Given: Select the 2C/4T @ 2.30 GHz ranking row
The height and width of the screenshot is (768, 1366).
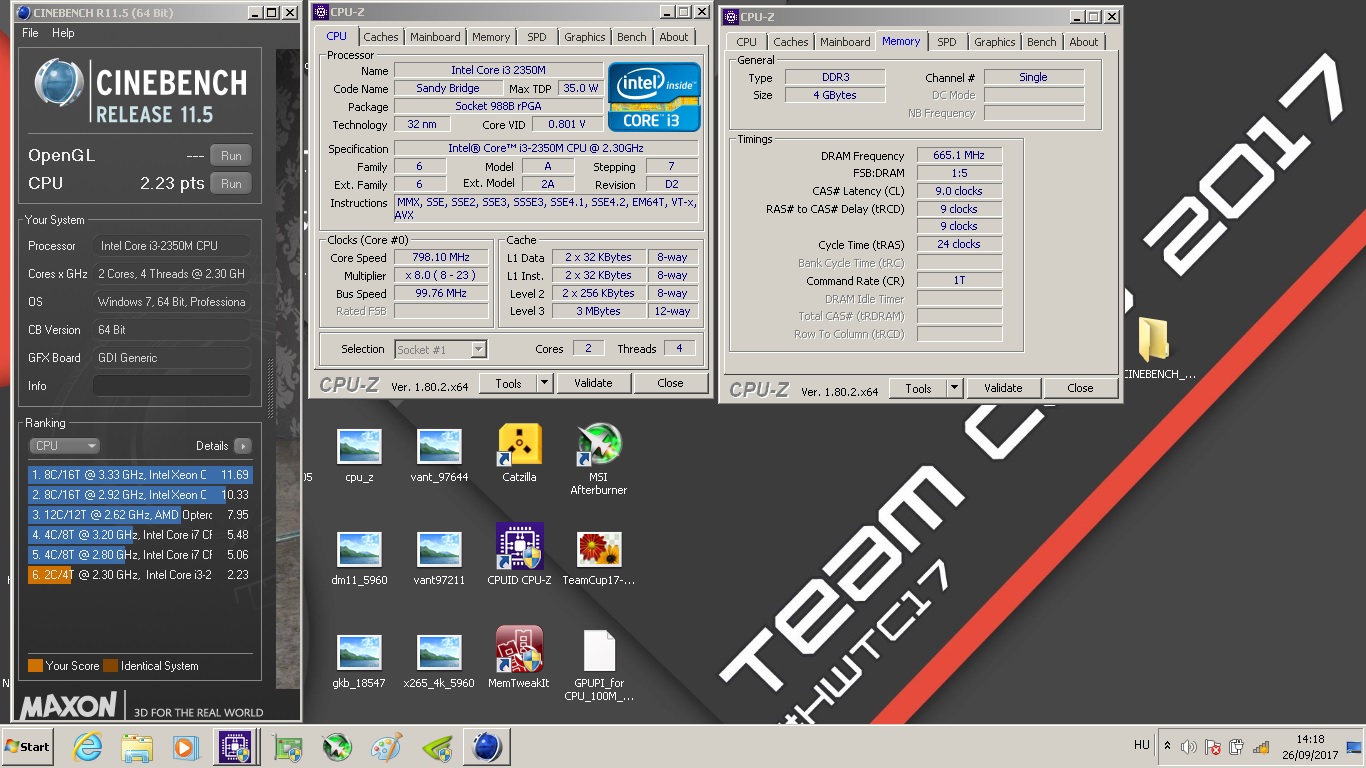Looking at the screenshot, I should (x=140, y=575).
